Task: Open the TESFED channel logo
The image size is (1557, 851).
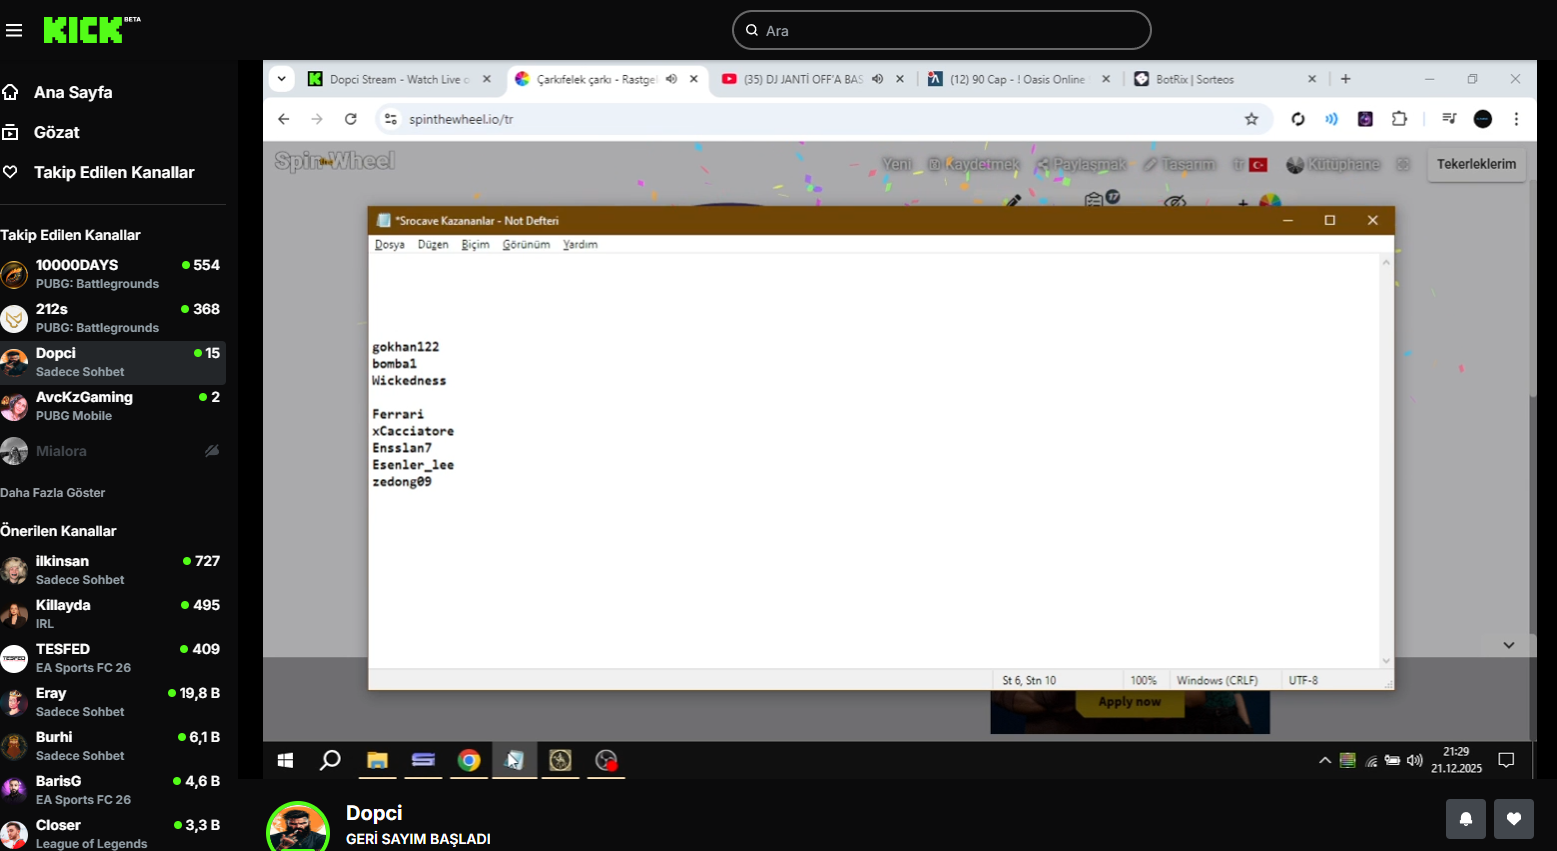Action: pyautogui.click(x=14, y=658)
